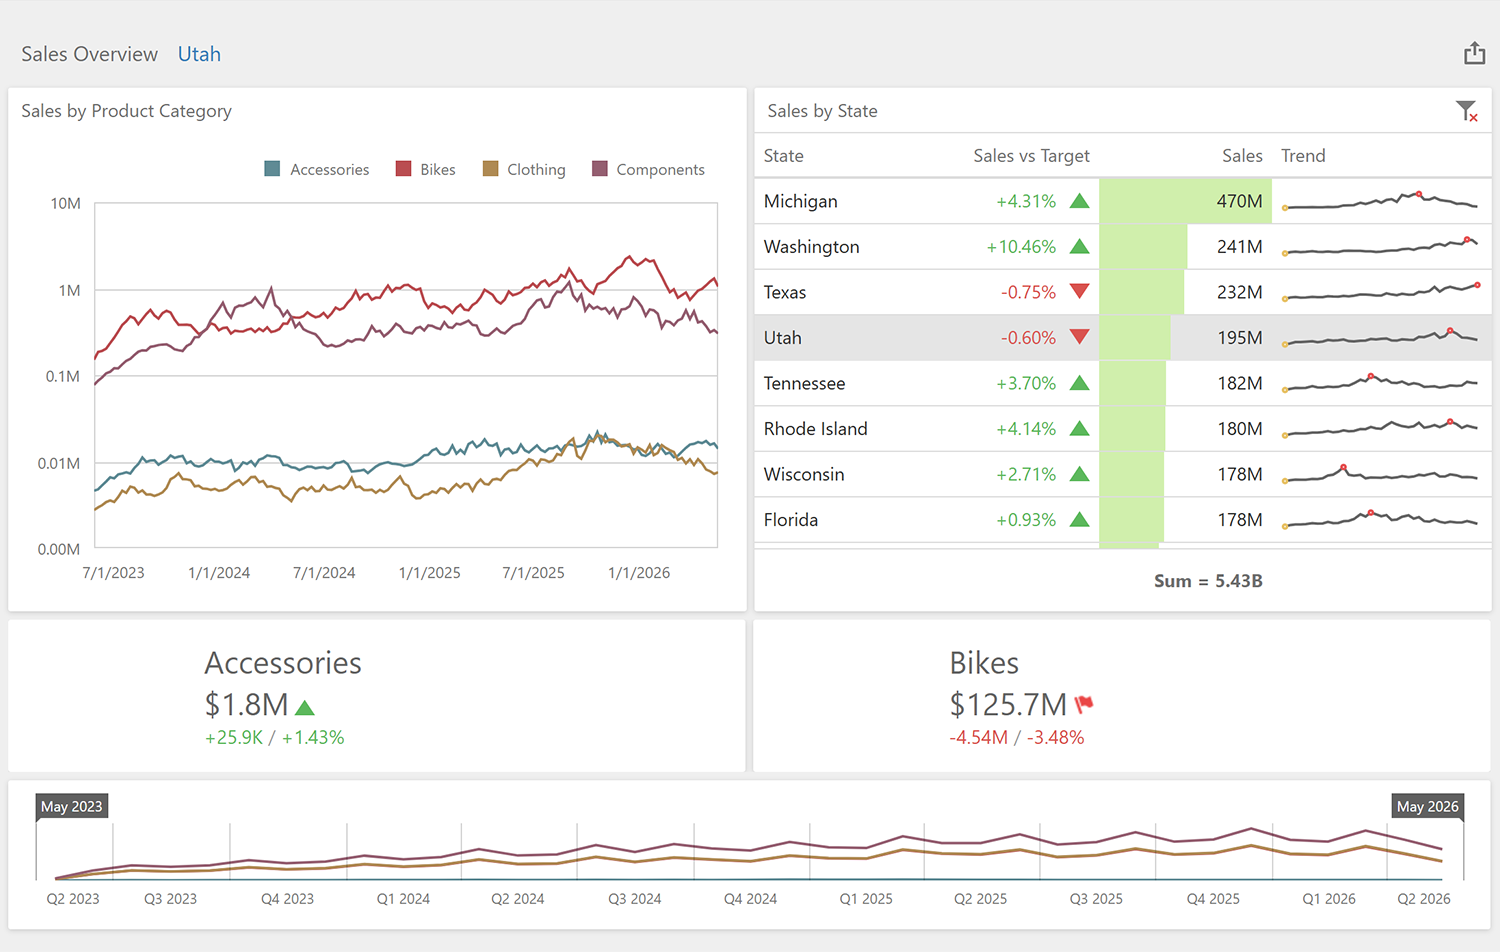Image resolution: width=1500 pixels, height=952 pixels.
Task: Click the Utah trend sparkline
Action: pyautogui.click(x=1381, y=337)
